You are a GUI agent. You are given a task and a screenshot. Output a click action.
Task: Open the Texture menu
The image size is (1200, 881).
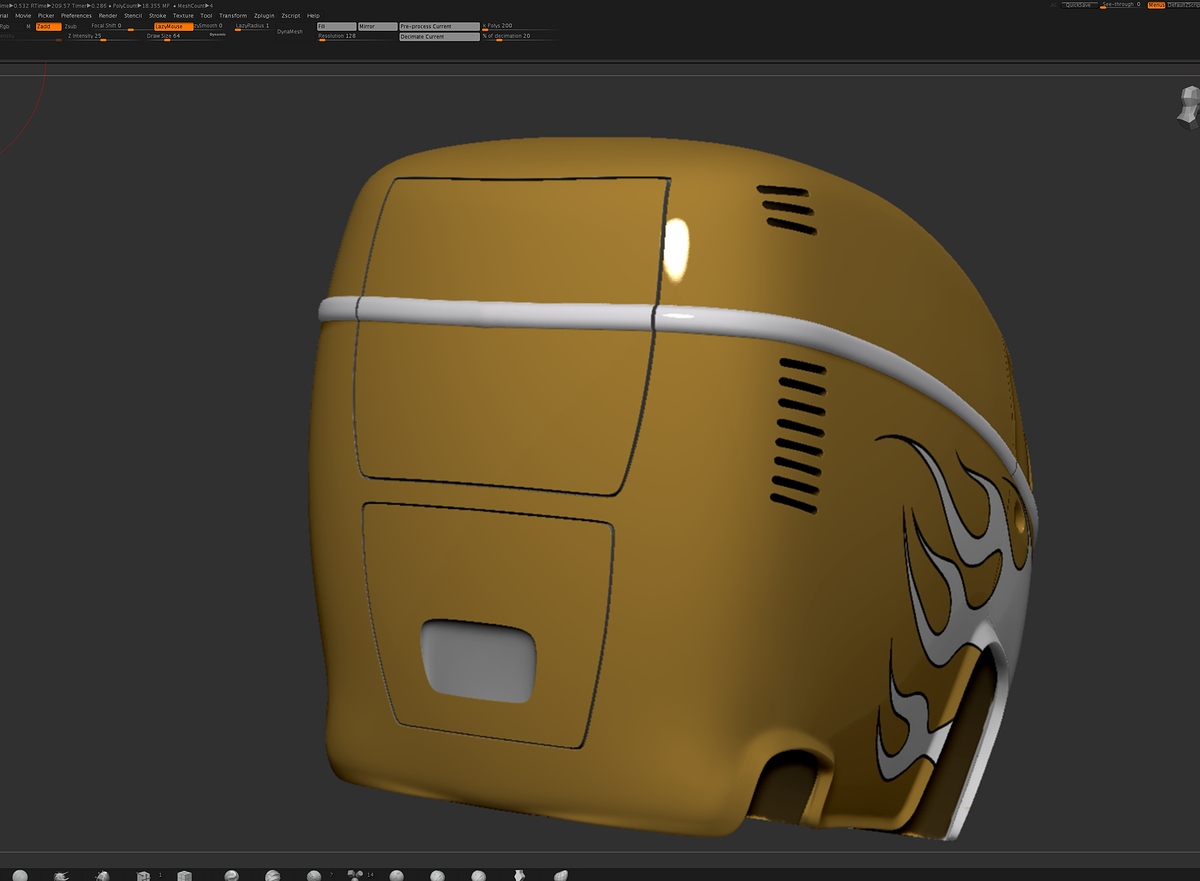[x=183, y=16]
